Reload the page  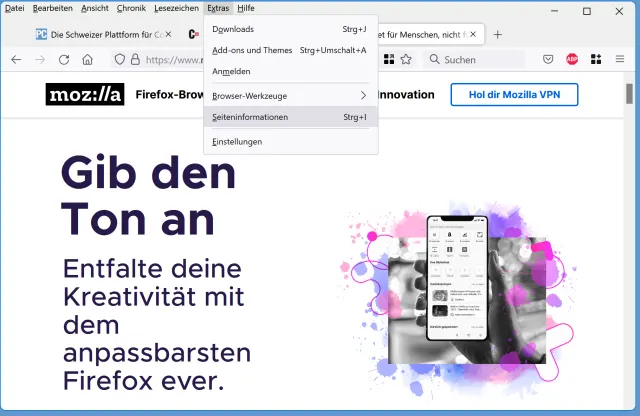[x=64, y=60]
